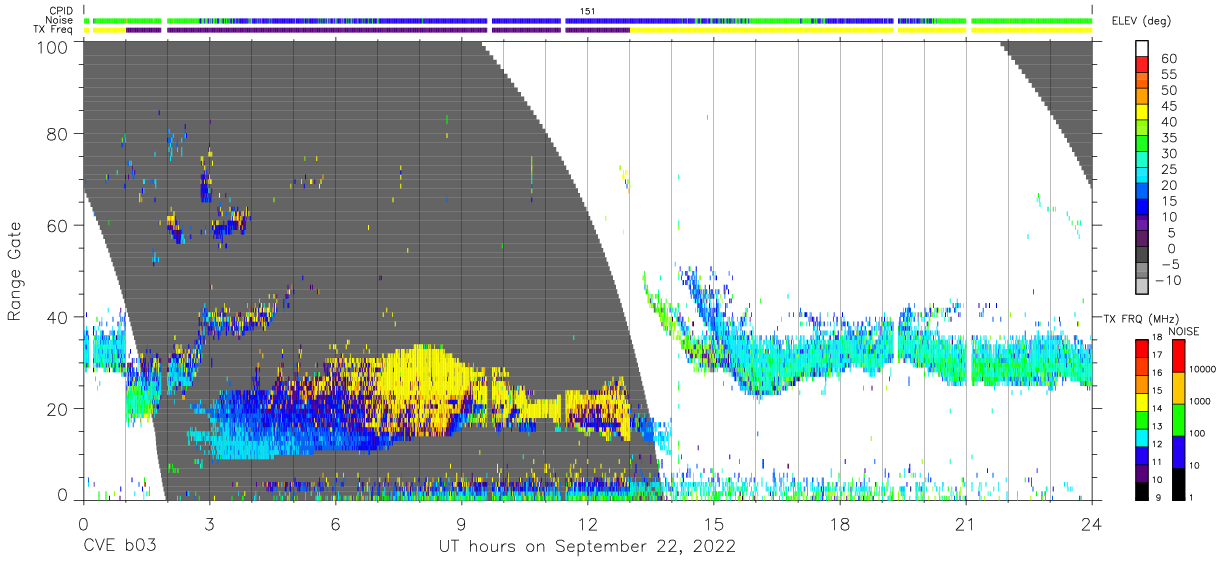Viewport: 1228px width, 567px height.
Task: Select the yellow segment of the elevation colorbar
Action: coord(1144,113)
